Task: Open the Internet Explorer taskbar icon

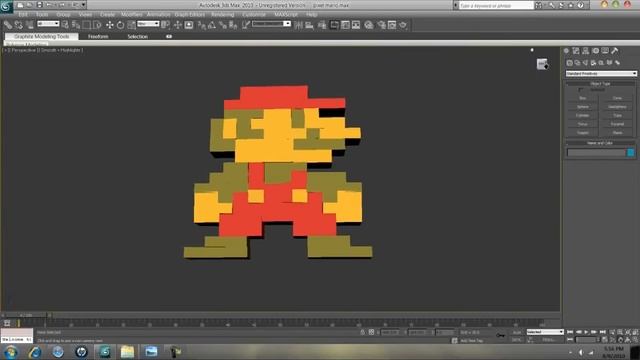Action: 35,352
